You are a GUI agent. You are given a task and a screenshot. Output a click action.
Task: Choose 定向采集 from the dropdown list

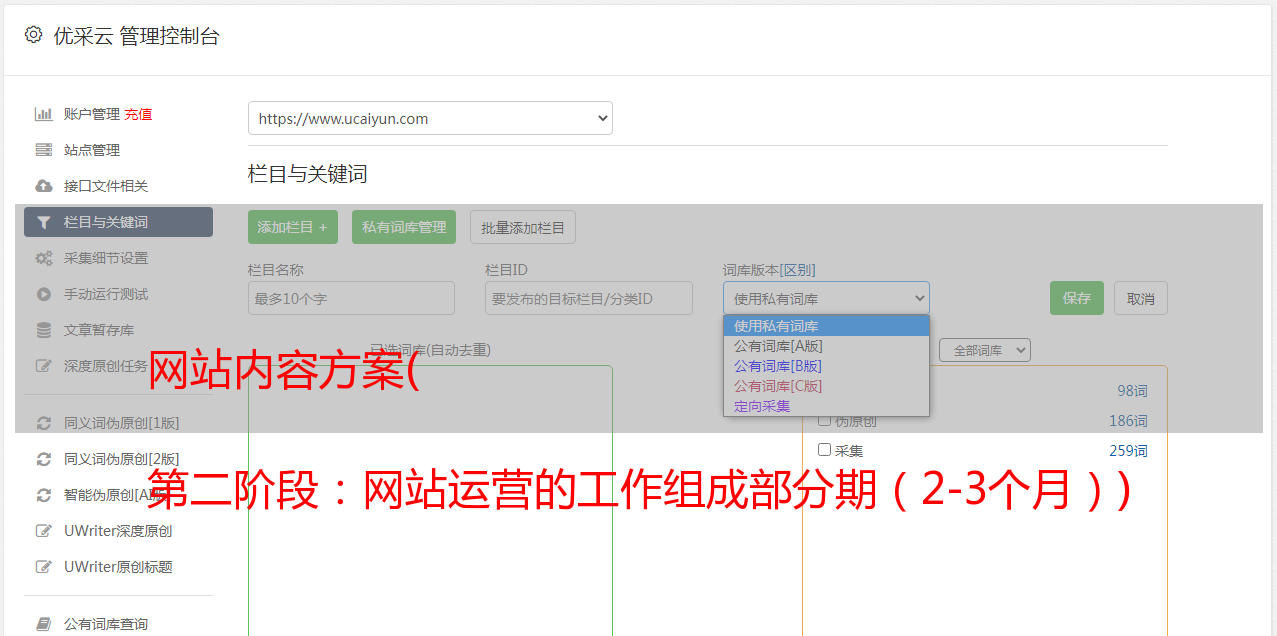coord(826,406)
